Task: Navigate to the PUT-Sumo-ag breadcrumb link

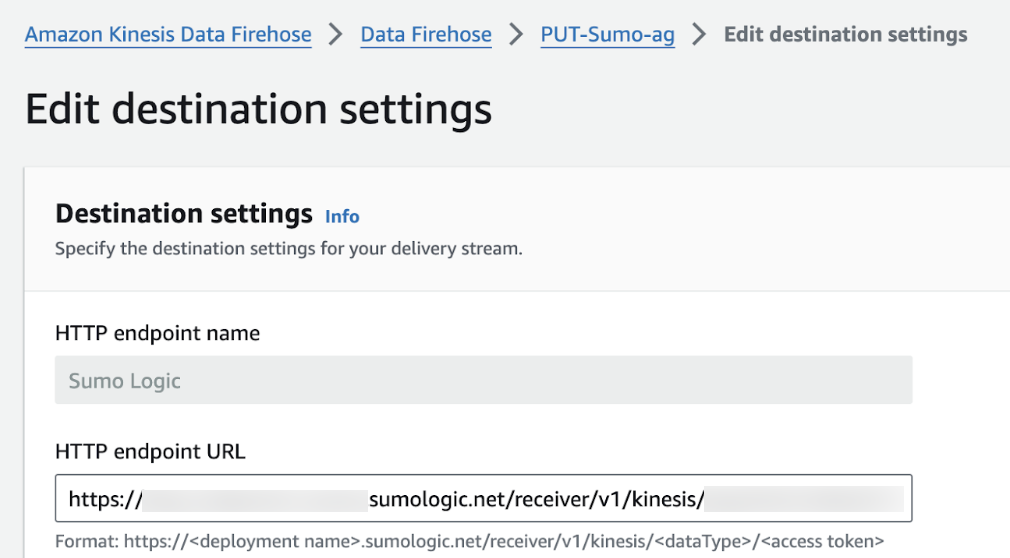Action: coord(607,35)
